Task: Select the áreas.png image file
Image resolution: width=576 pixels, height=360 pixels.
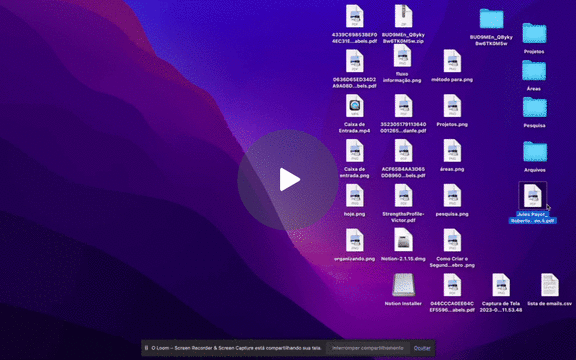Action: tap(452, 151)
